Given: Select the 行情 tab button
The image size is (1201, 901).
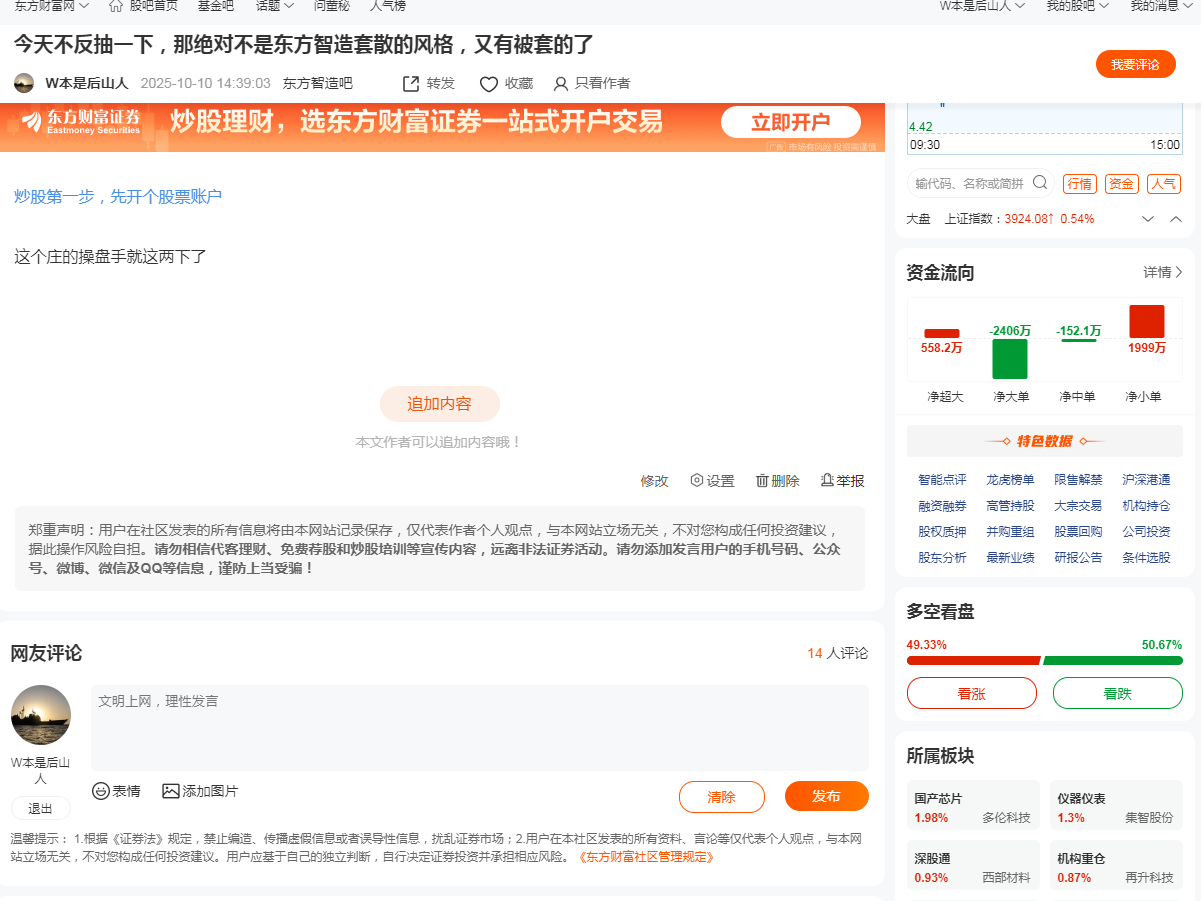Looking at the screenshot, I should [1080, 184].
